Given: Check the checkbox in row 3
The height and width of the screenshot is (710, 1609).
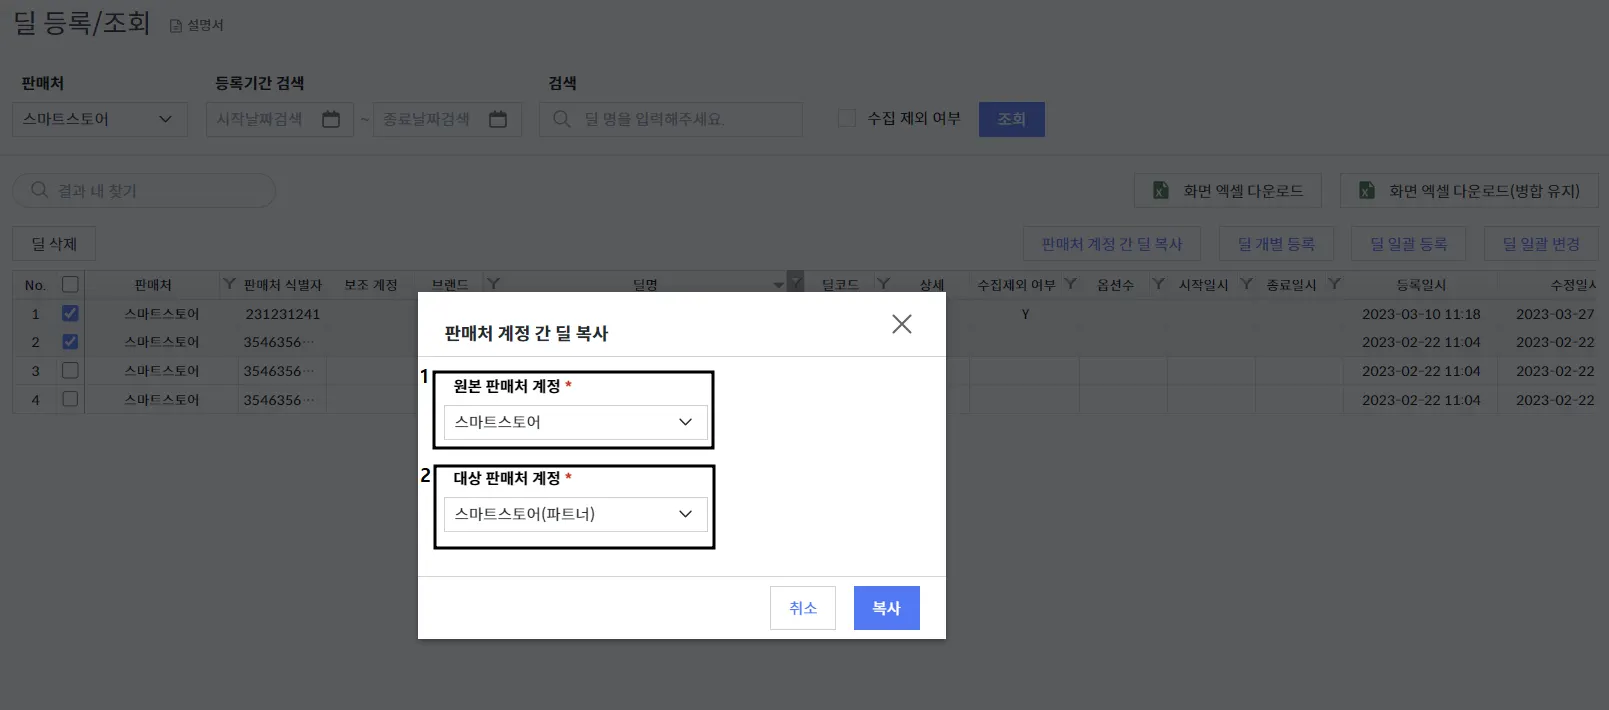Looking at the screenshot, I should pyautogui.click(x=70, y=370).
